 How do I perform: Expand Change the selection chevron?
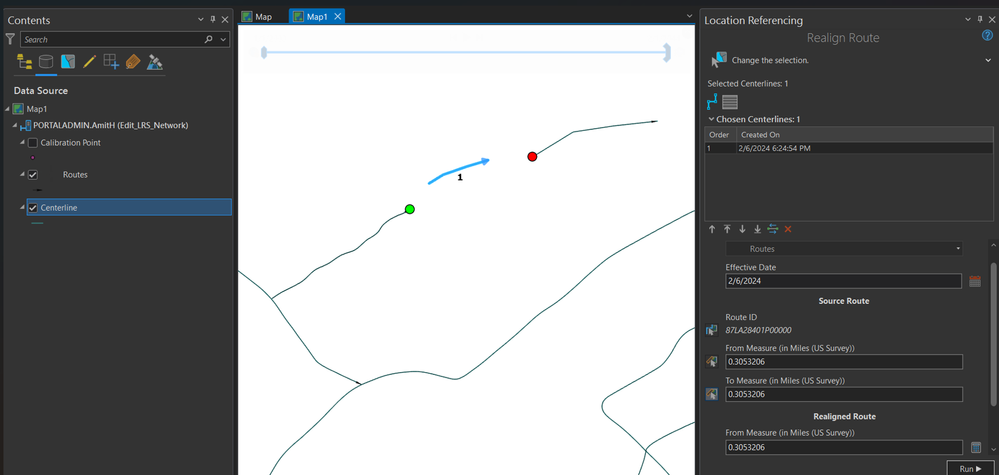pyautogui.click(x=987, y=60)
